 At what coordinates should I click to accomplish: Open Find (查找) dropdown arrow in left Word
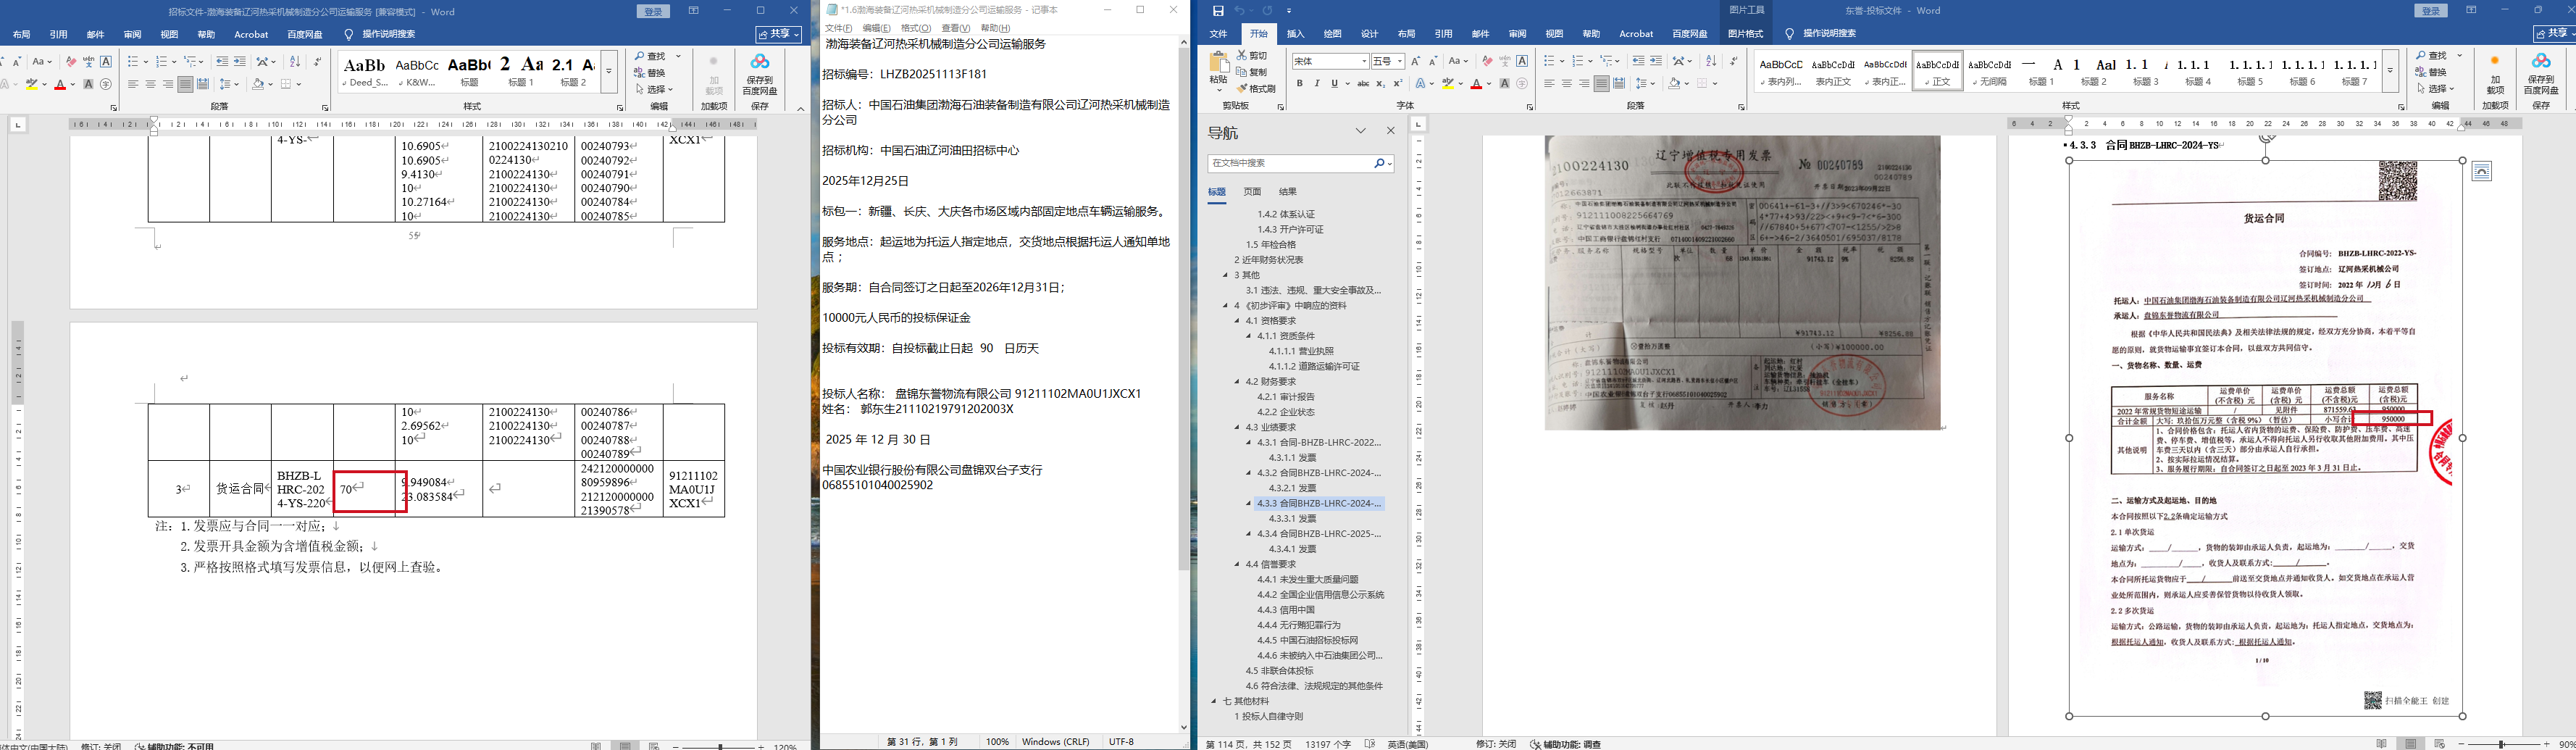point(678,56)
